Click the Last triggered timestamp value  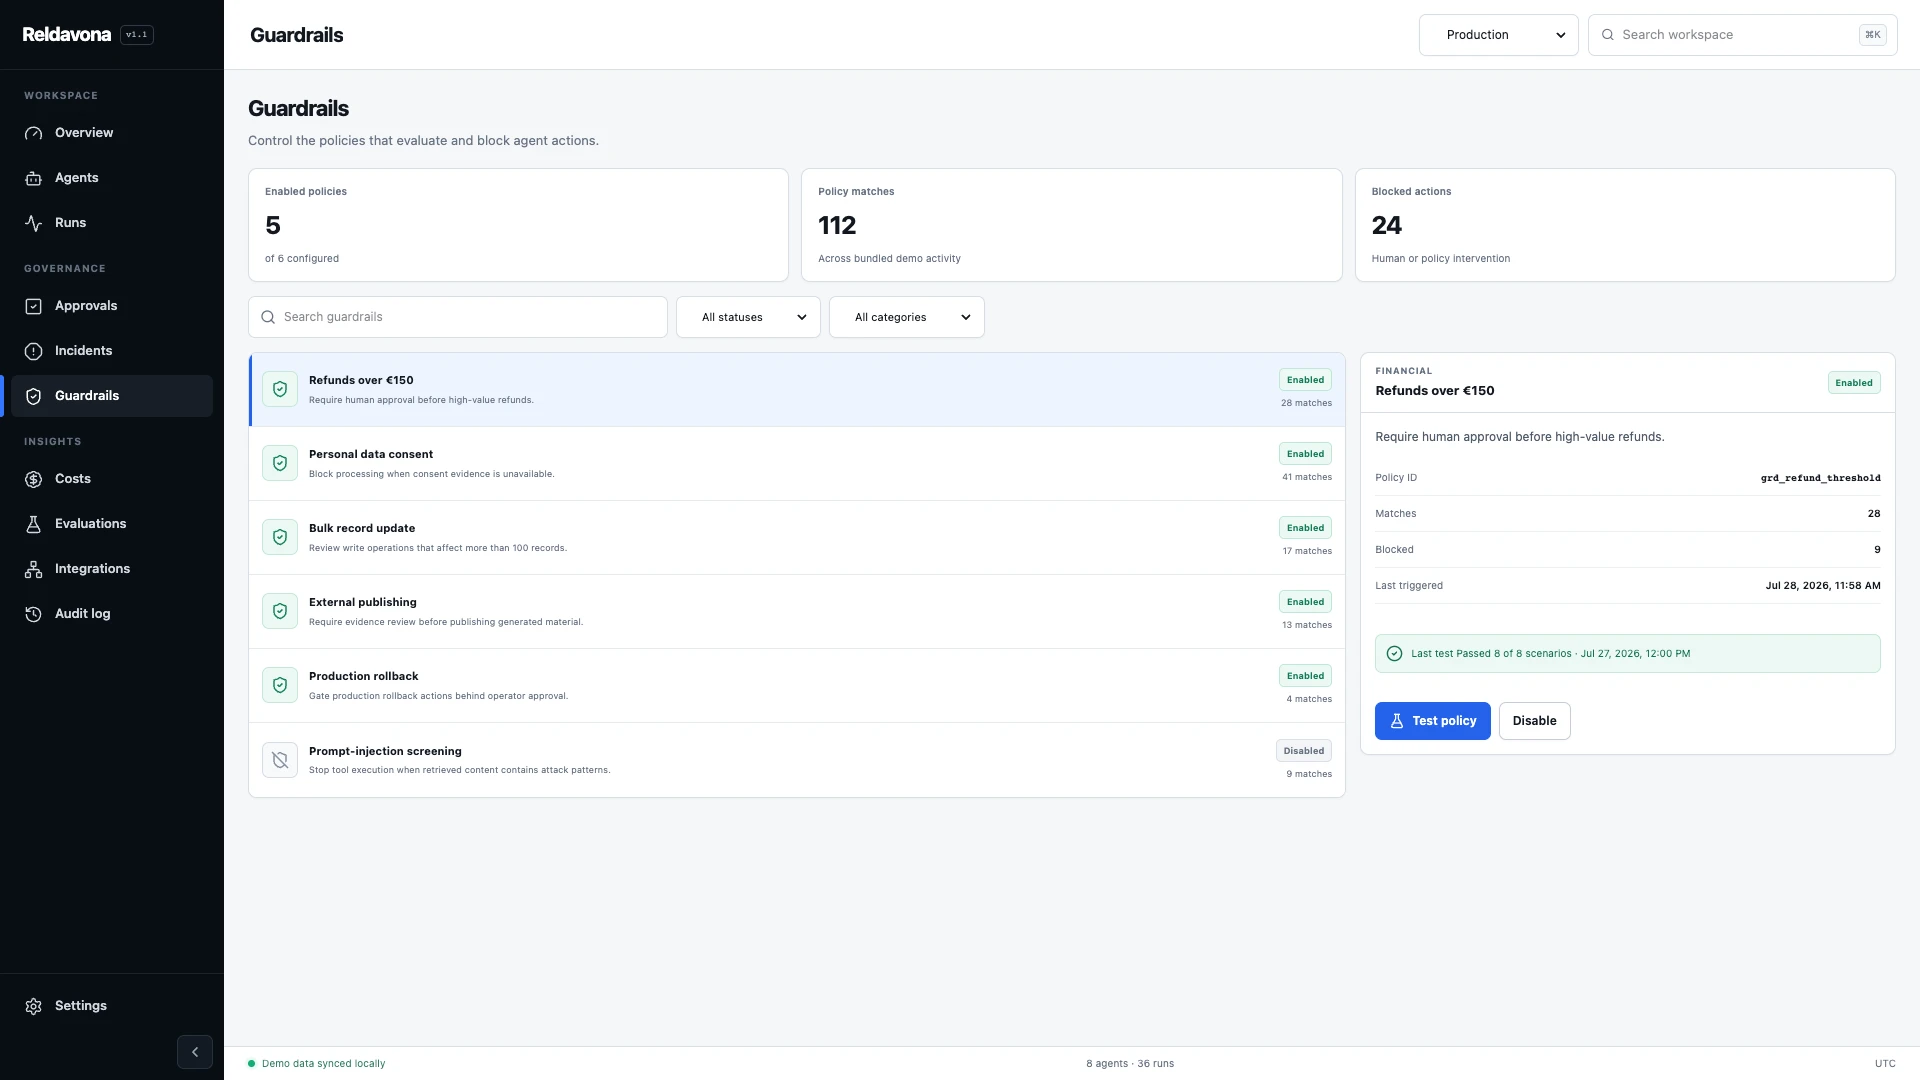[x=1823, y=586]
